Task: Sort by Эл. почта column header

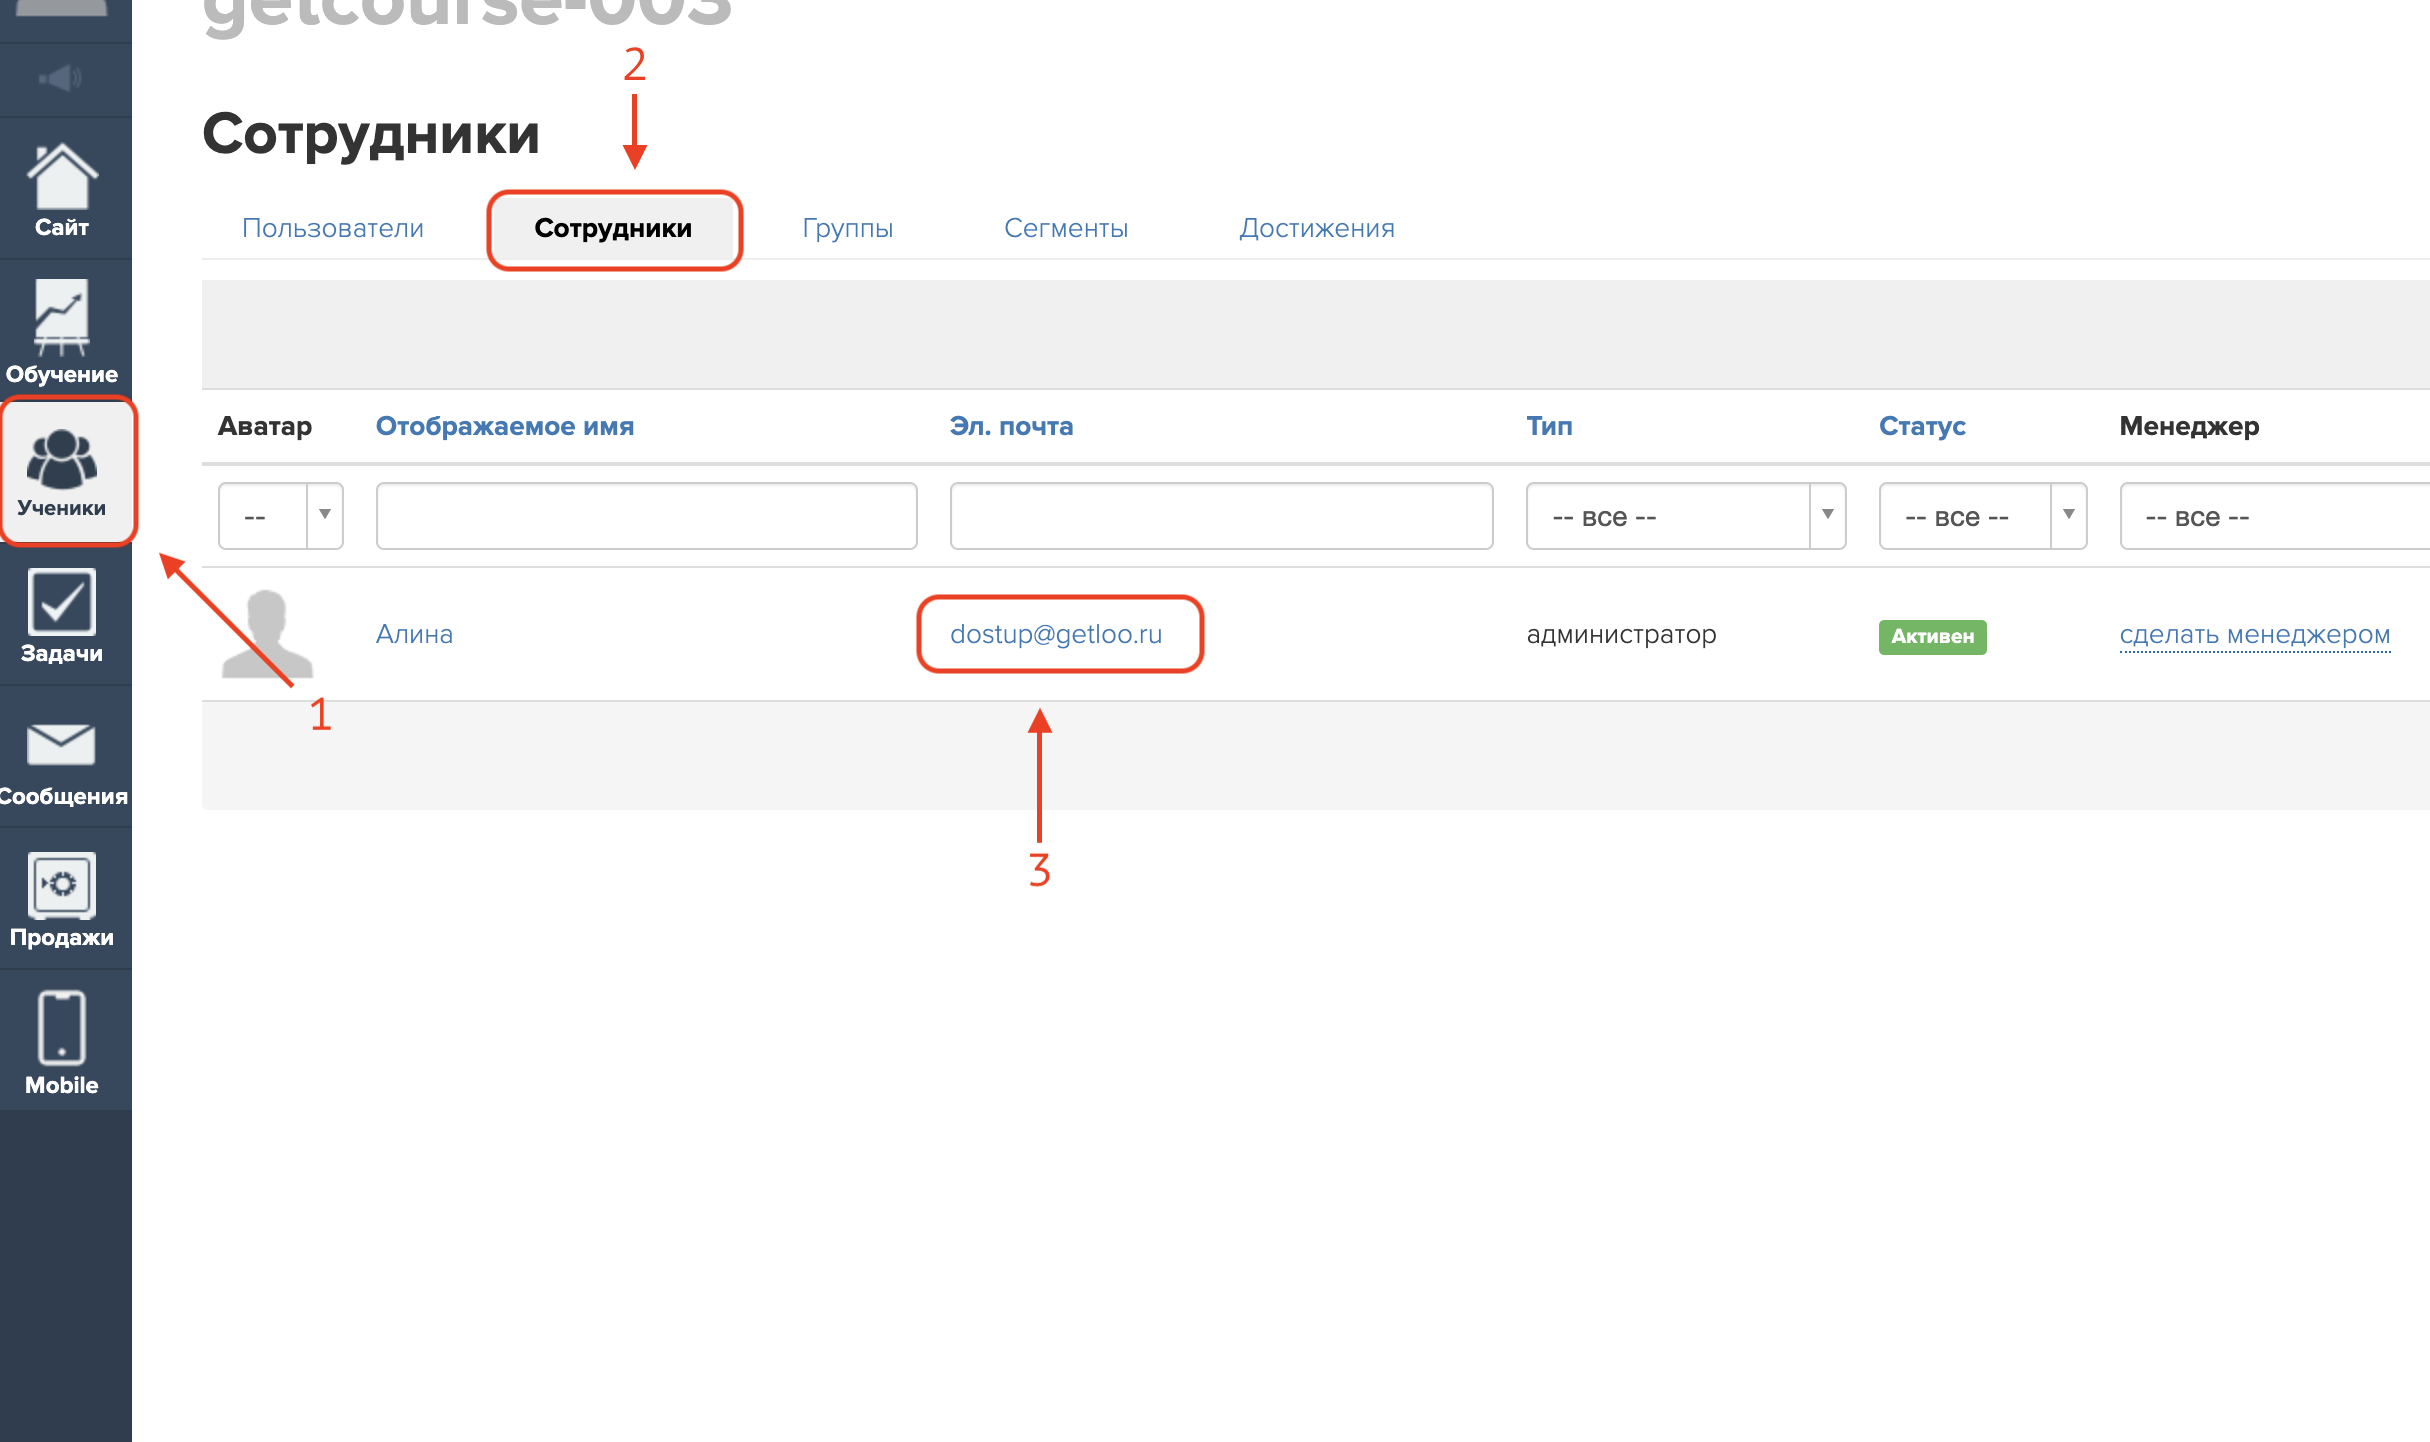Action: click(x=1011, y=426)
